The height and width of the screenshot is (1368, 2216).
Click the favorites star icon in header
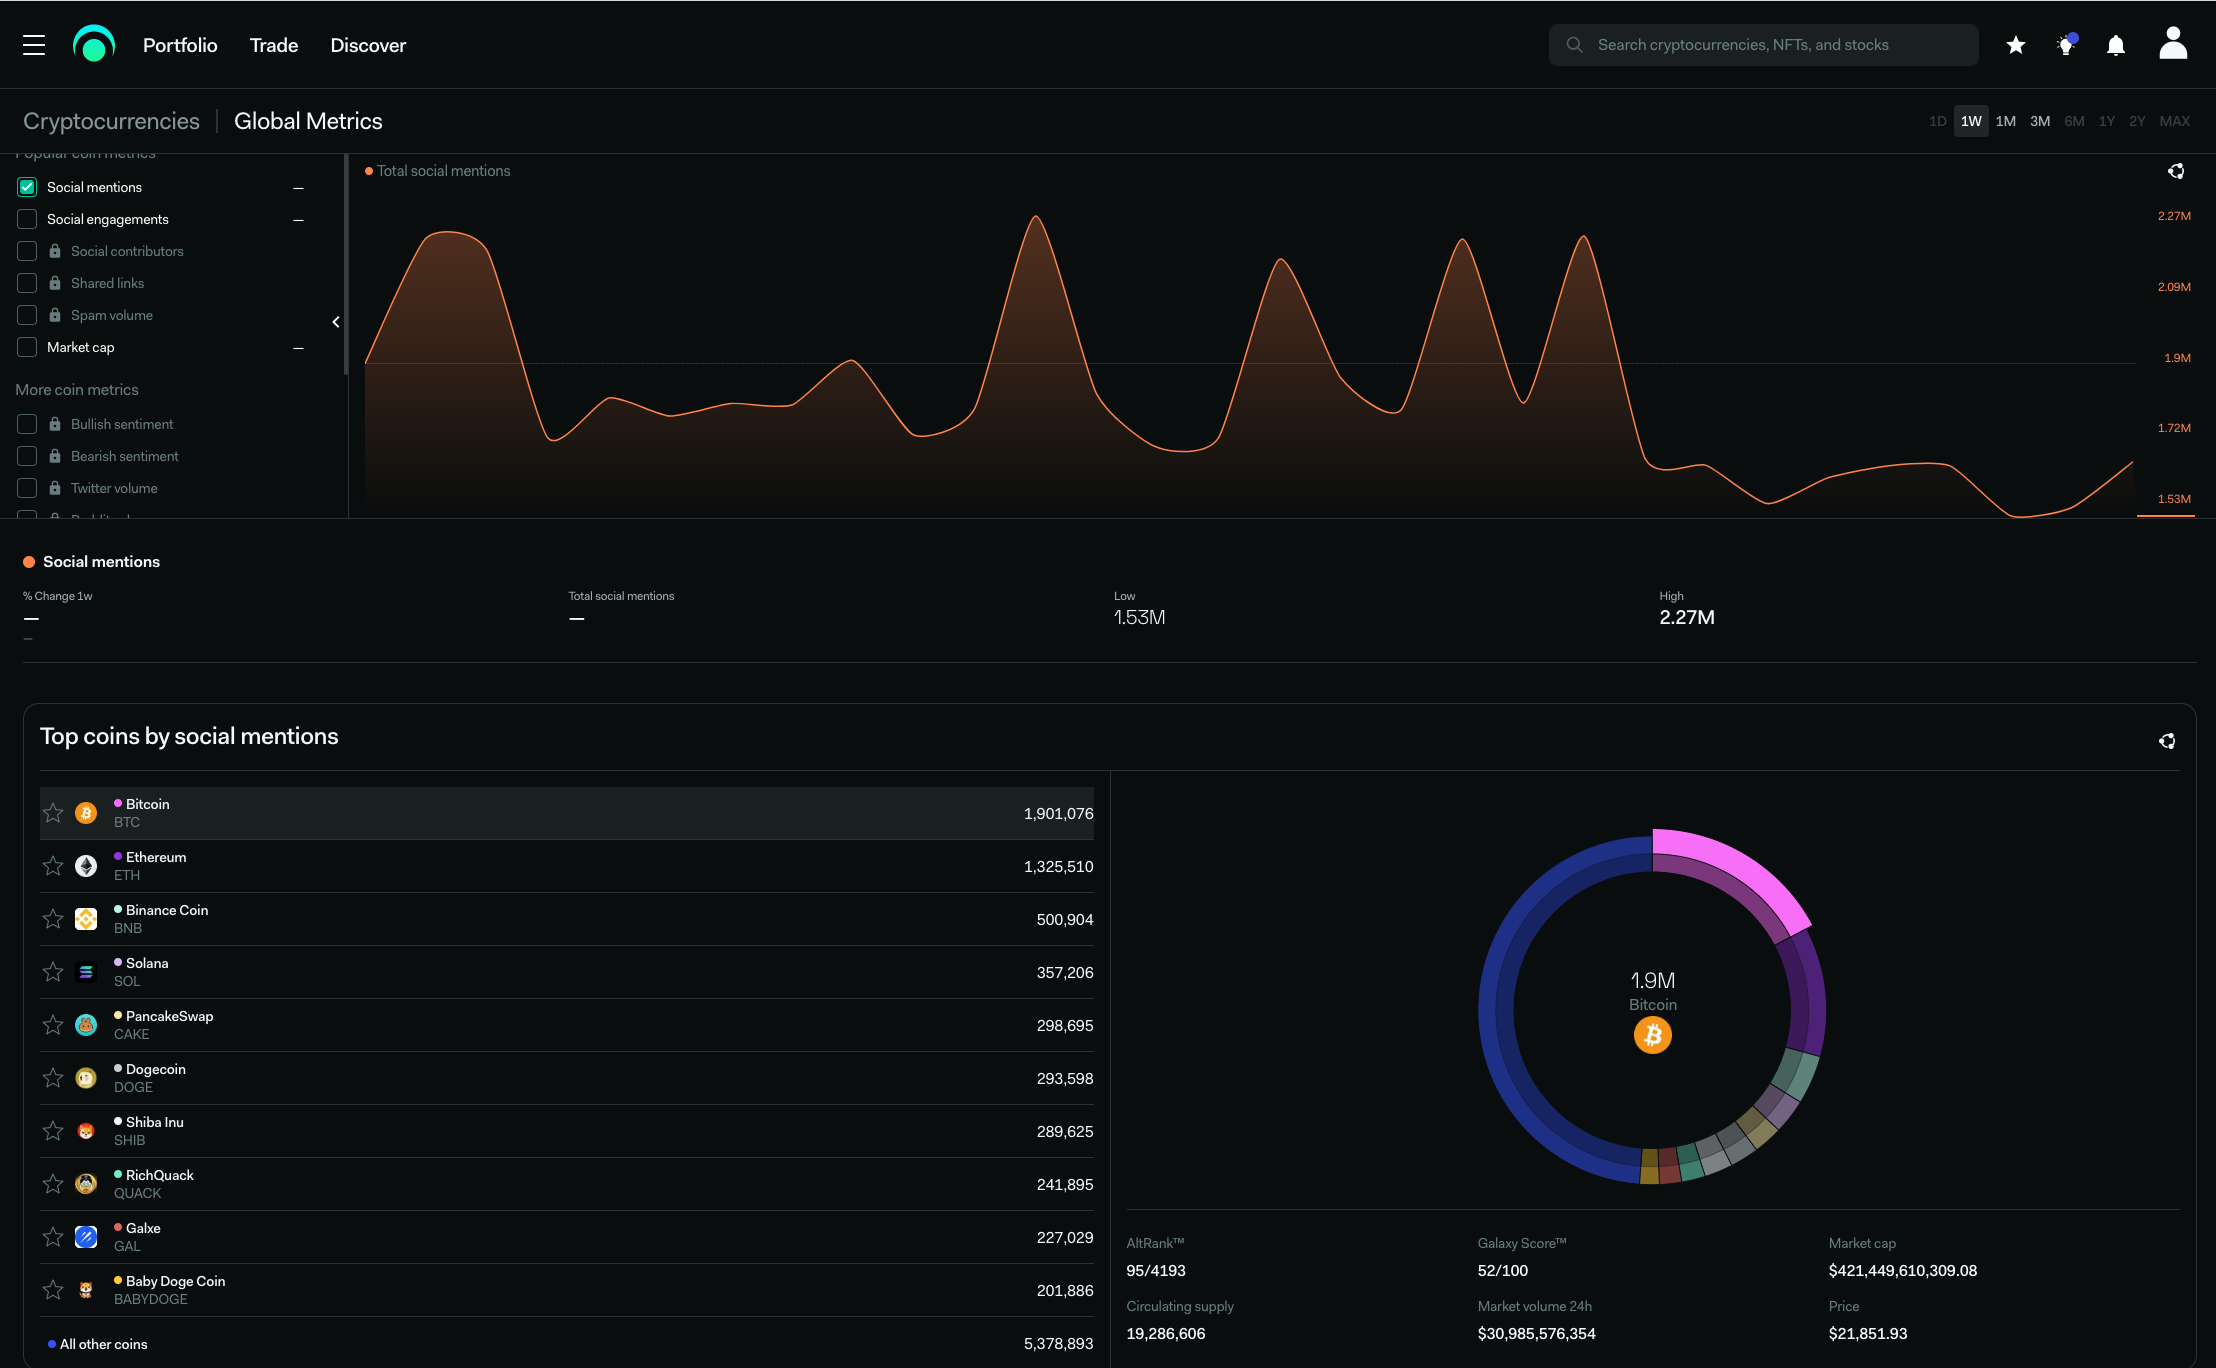[x=2016, y=45]
